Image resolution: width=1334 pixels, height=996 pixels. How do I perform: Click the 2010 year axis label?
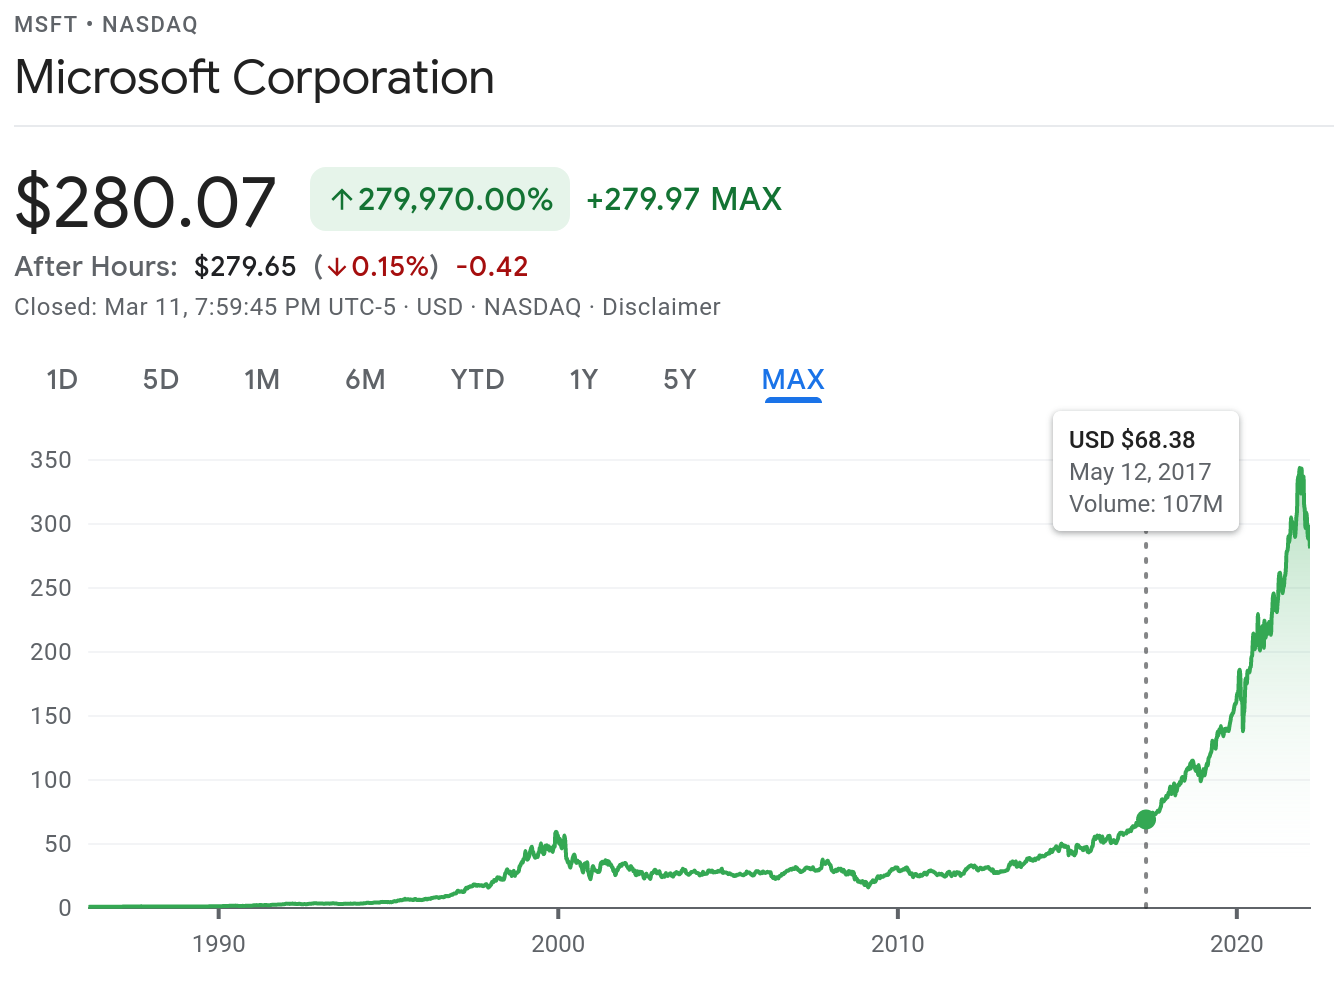click(898, 944)
